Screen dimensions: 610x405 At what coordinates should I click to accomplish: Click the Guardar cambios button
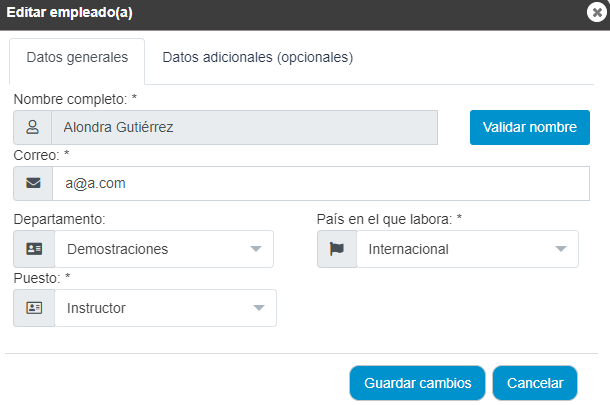pyautogui.click(x=417, y=383)
